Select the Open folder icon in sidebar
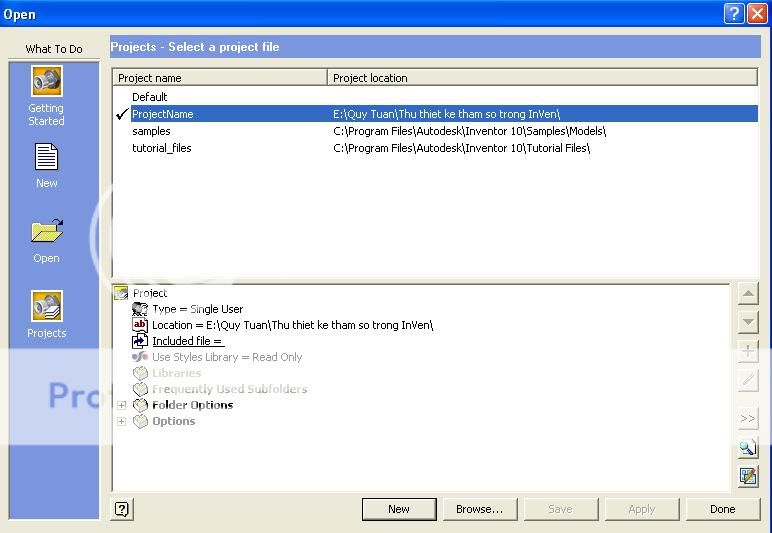Viewport: 772px width, 533px height. point(47,231)
